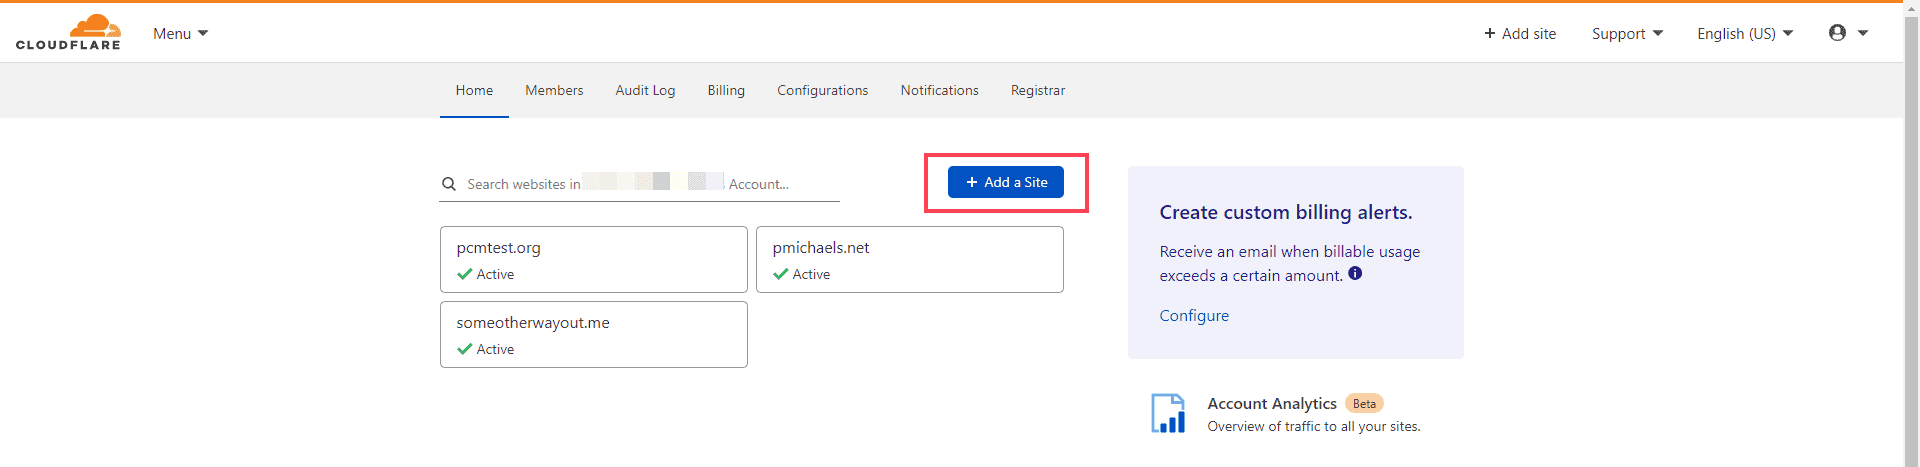Image resolution: width=1920 pixels, height=467 pixels.
Task: Click the Active checkmark under someotherwayout.me
Action: click(465, 349)
